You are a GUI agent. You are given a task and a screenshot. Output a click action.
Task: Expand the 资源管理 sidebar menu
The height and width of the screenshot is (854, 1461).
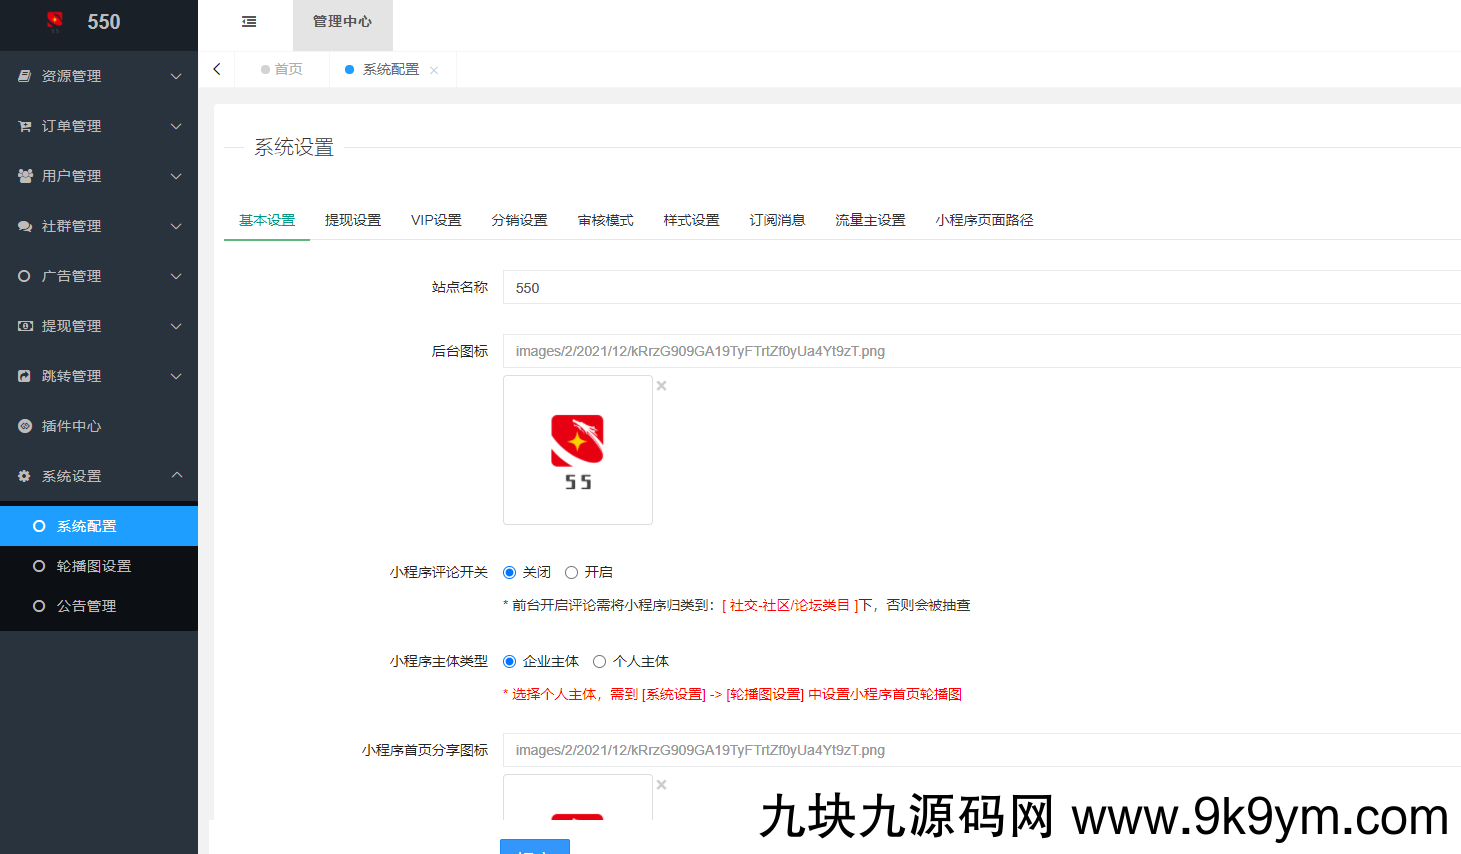(98, 76)
